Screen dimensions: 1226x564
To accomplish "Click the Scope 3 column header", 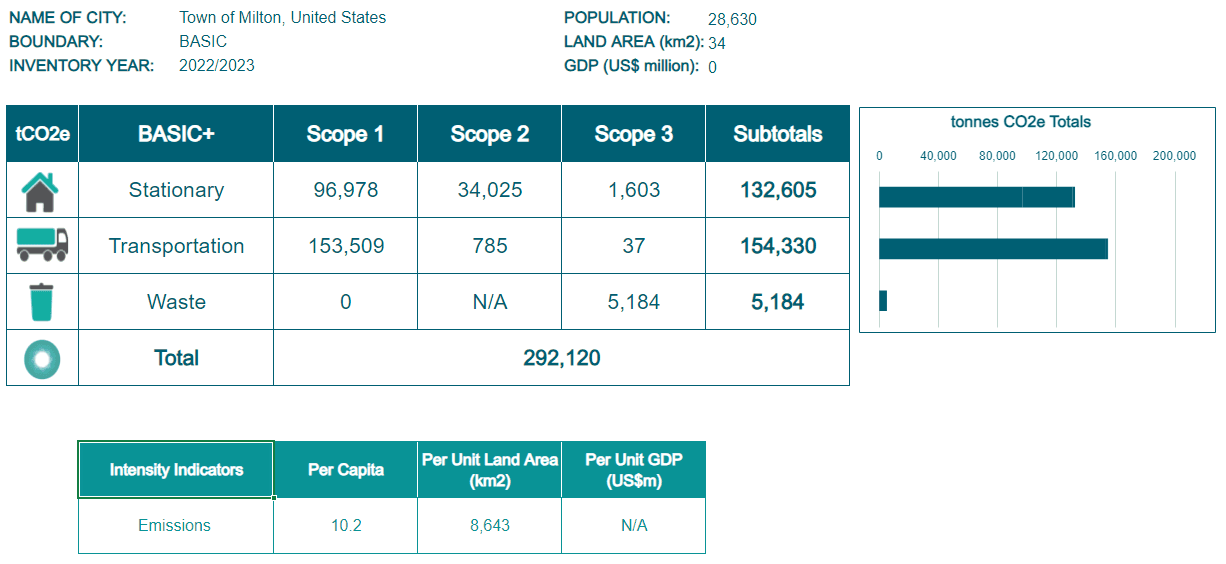I will tap(633, 134).
